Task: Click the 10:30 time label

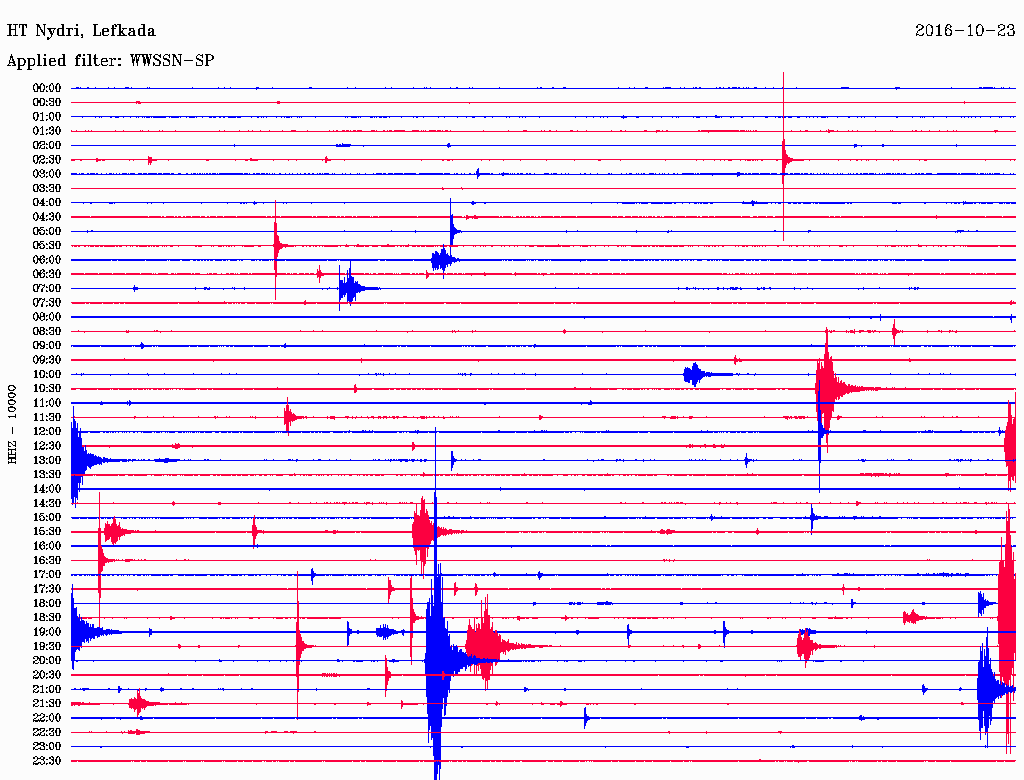Action: (x=47, y=389)
